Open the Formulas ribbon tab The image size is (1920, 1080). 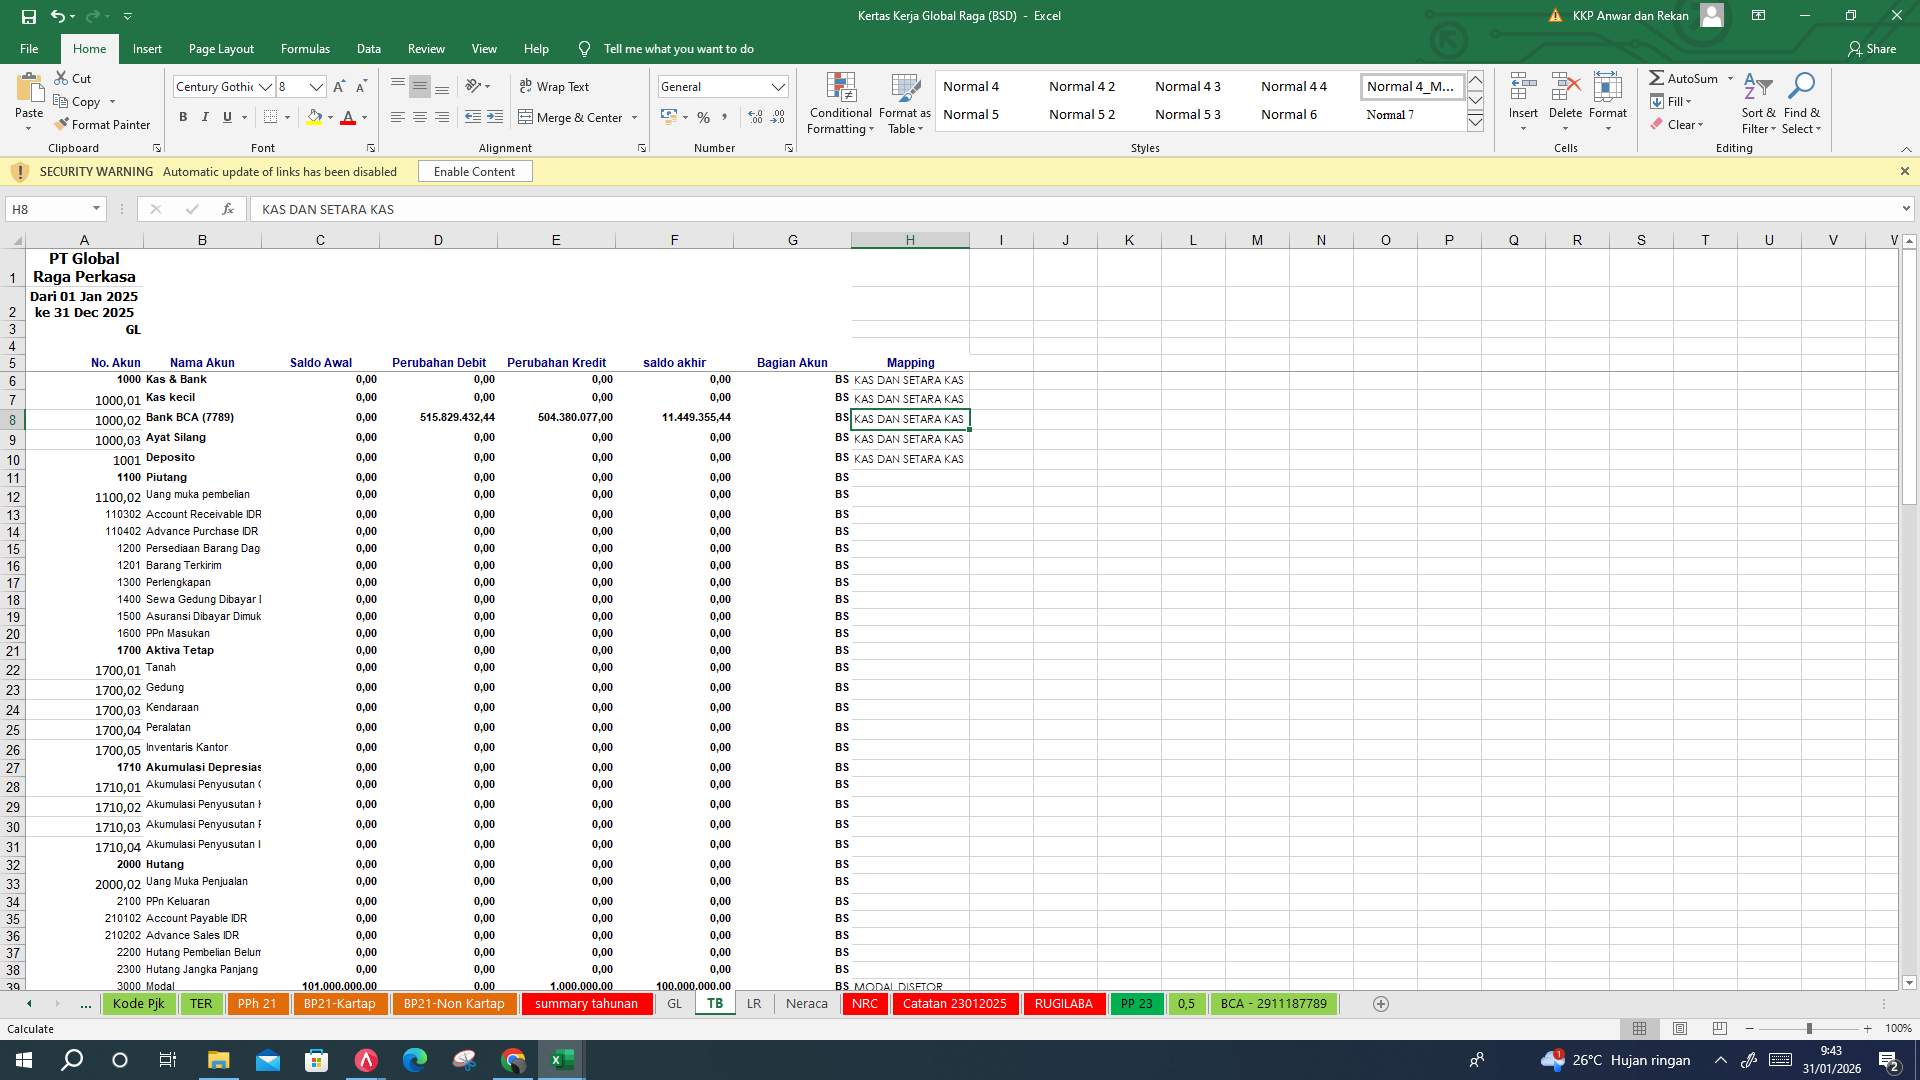tap(305, 48)
